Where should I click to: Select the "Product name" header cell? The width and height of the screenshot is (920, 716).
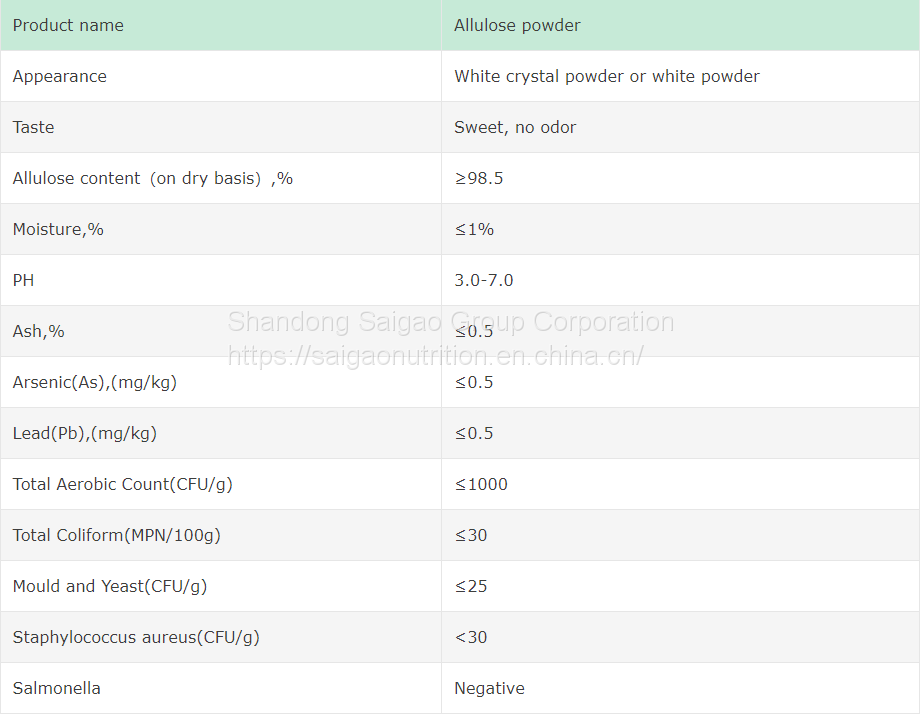tap(68, 25)
